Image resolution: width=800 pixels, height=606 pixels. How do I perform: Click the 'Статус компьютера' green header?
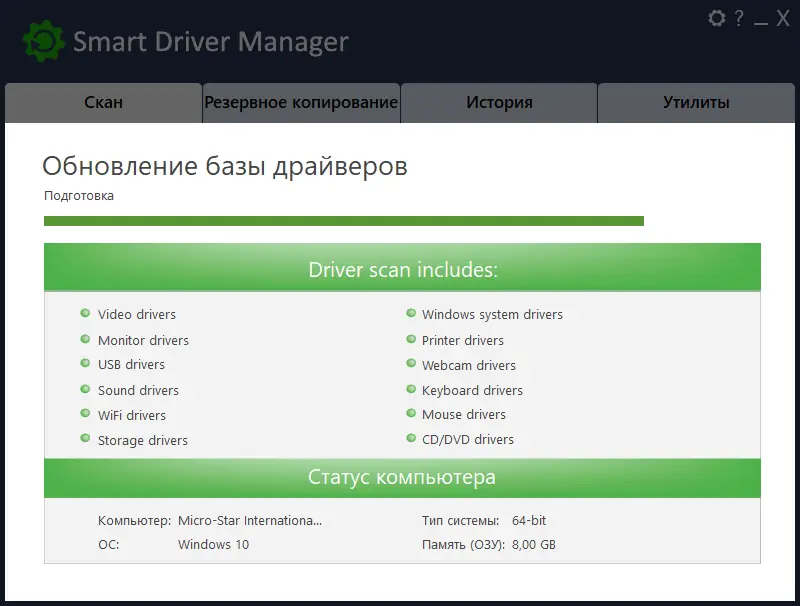(400, 478)
